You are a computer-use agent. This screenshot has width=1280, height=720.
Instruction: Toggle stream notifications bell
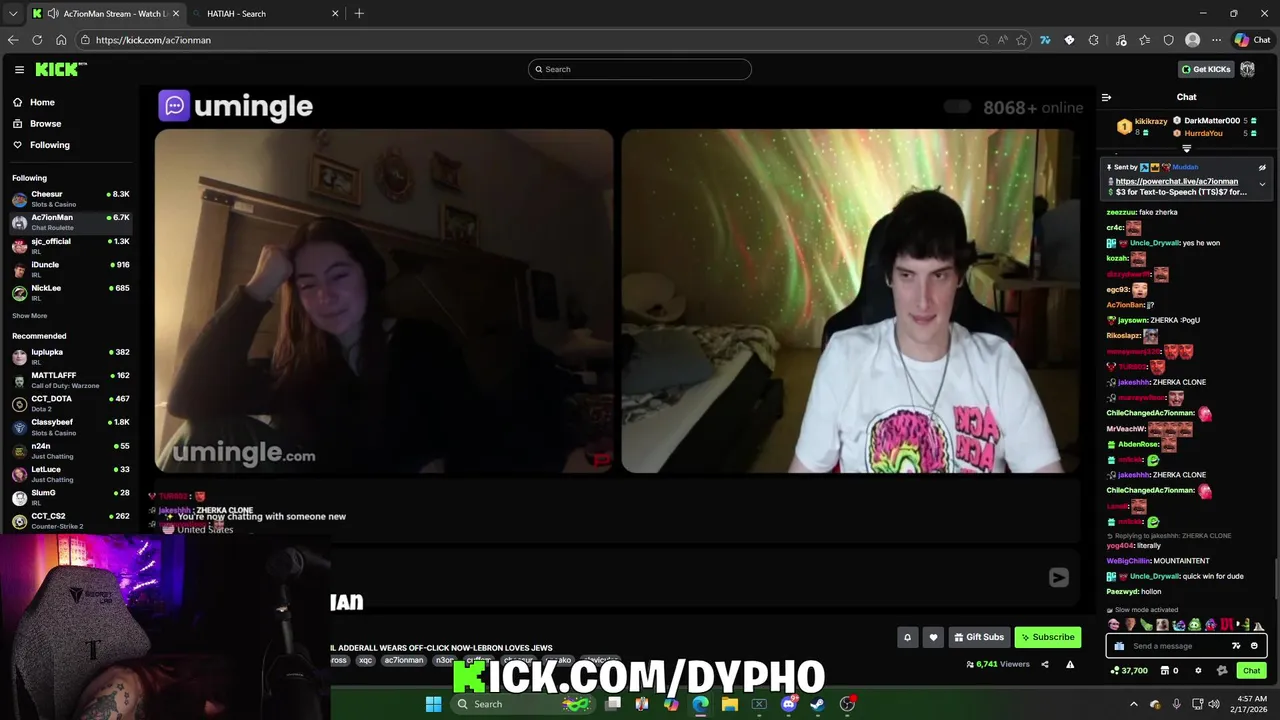[x=907, y=637]
